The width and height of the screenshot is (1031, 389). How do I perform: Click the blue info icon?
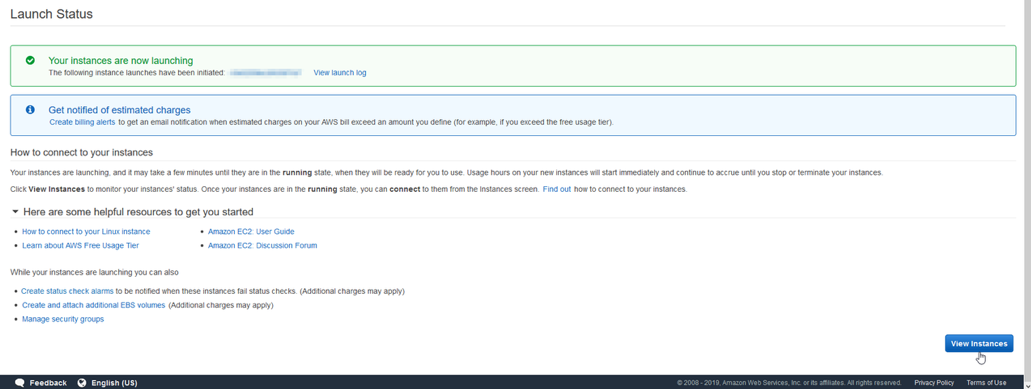click(x=30, y=110)
